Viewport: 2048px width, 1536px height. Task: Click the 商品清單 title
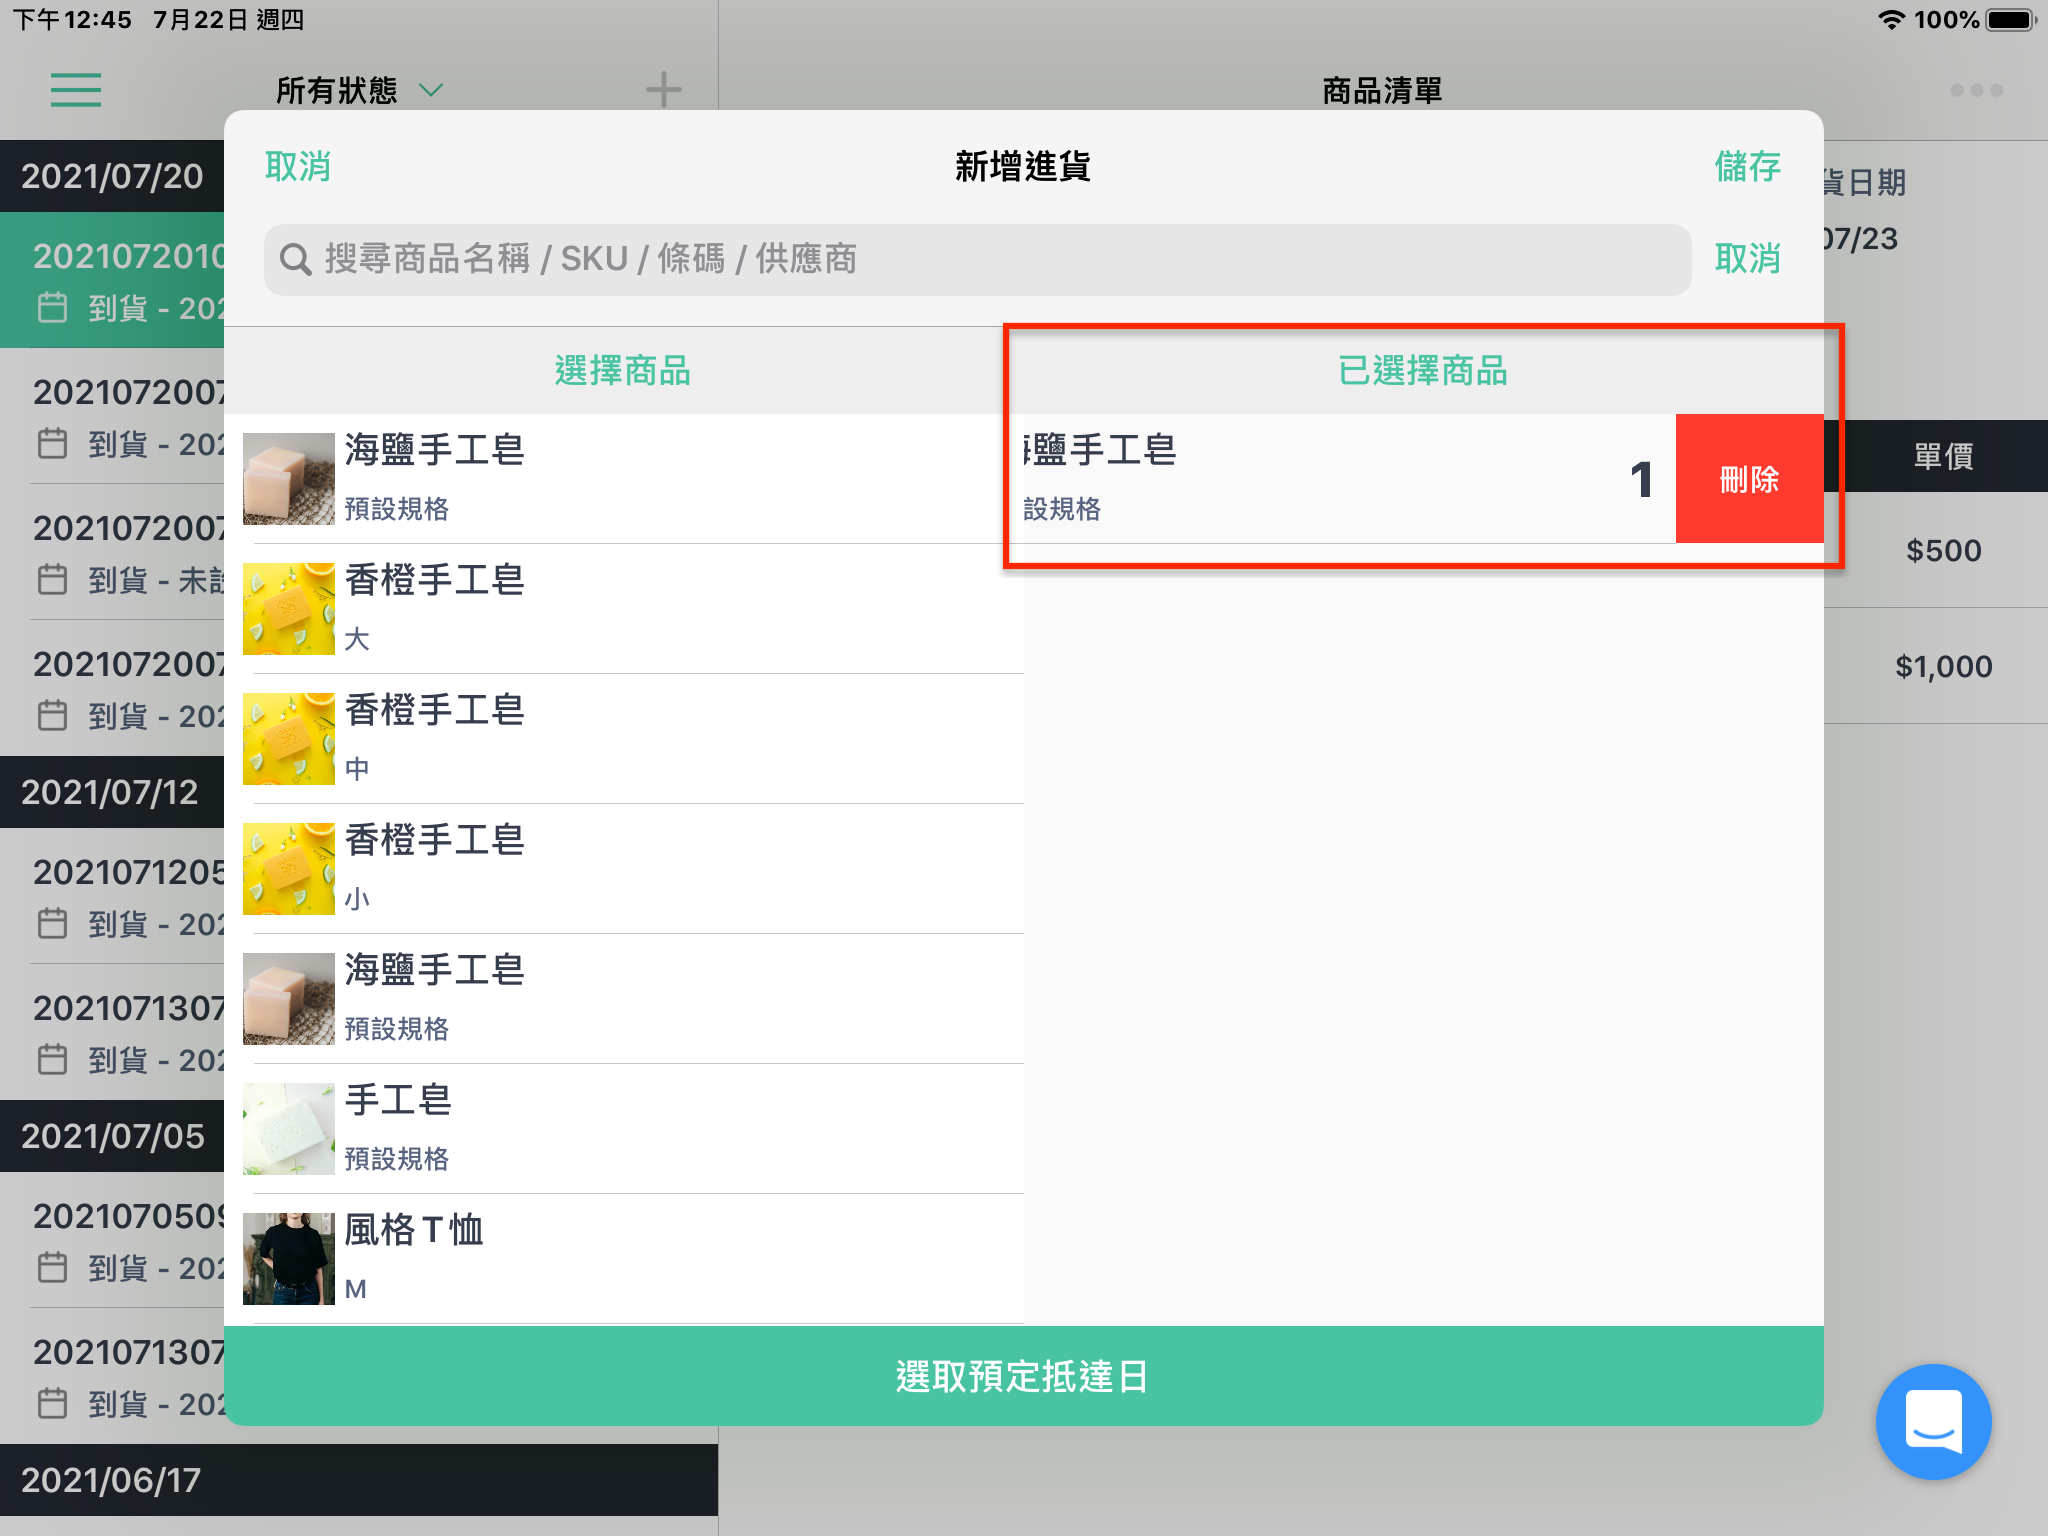1382,91
